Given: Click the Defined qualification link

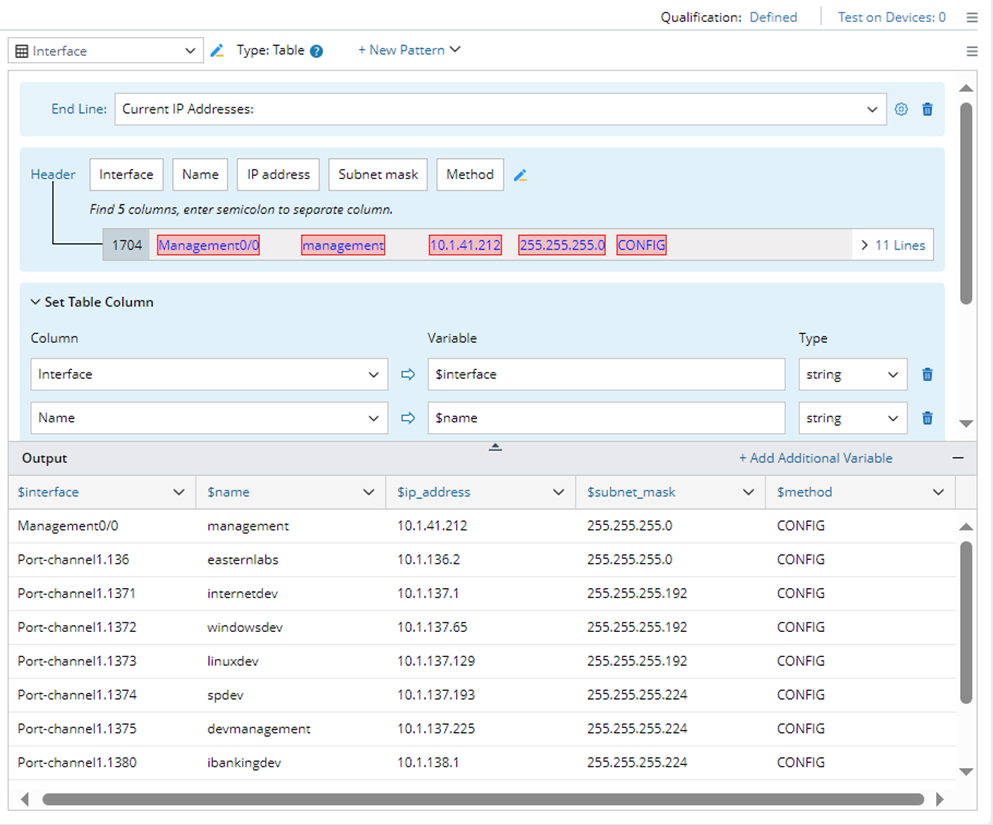Looking at the screenshot, I should tap(773, 17).
